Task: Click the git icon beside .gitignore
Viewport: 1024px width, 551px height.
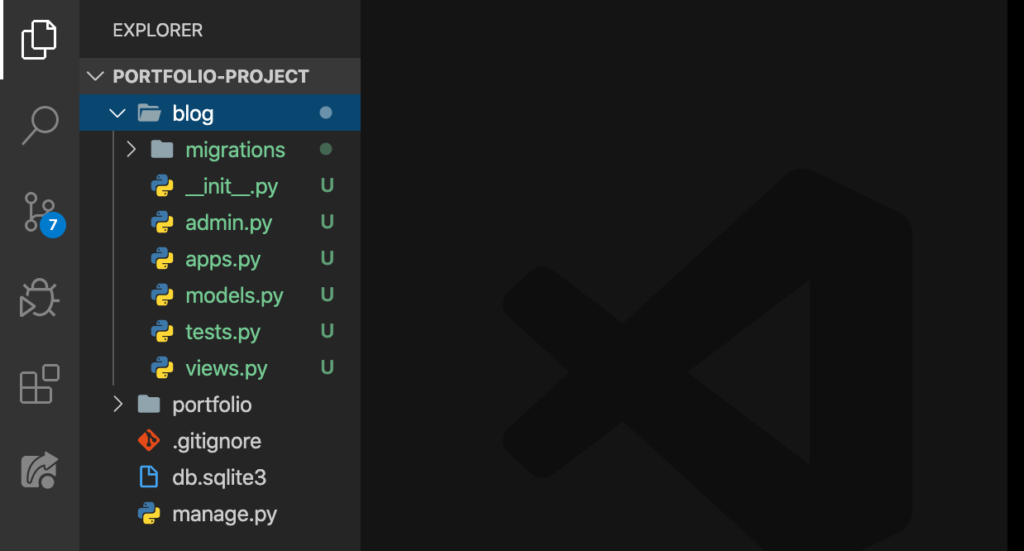Action: (x=149, y=441)
